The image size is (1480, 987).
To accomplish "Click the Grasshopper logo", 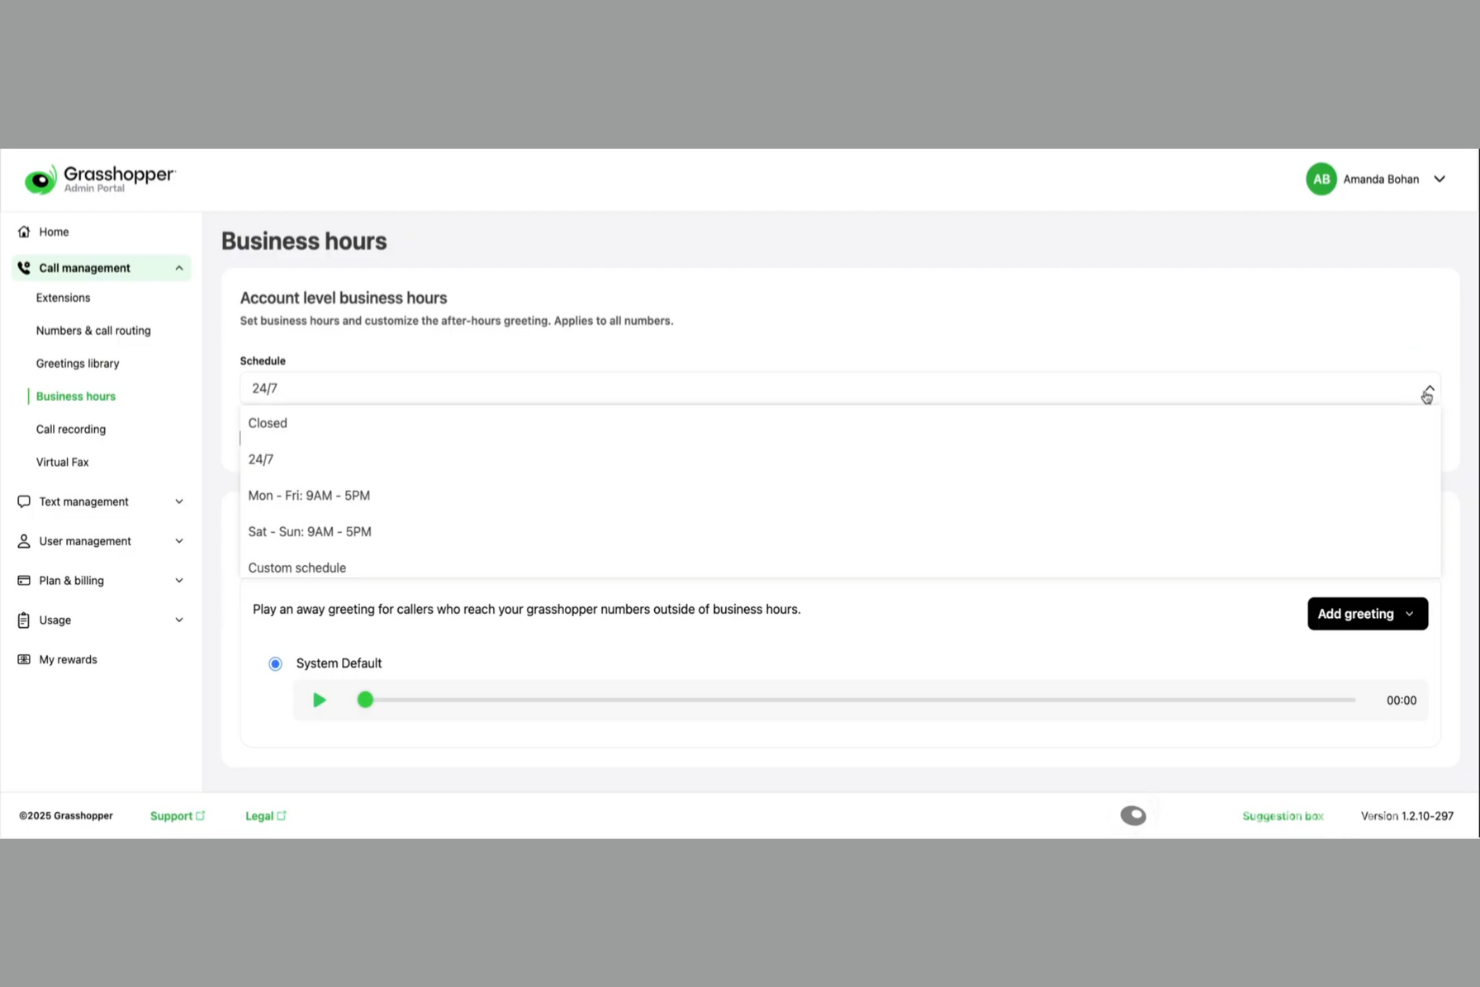I will point(99,178).
